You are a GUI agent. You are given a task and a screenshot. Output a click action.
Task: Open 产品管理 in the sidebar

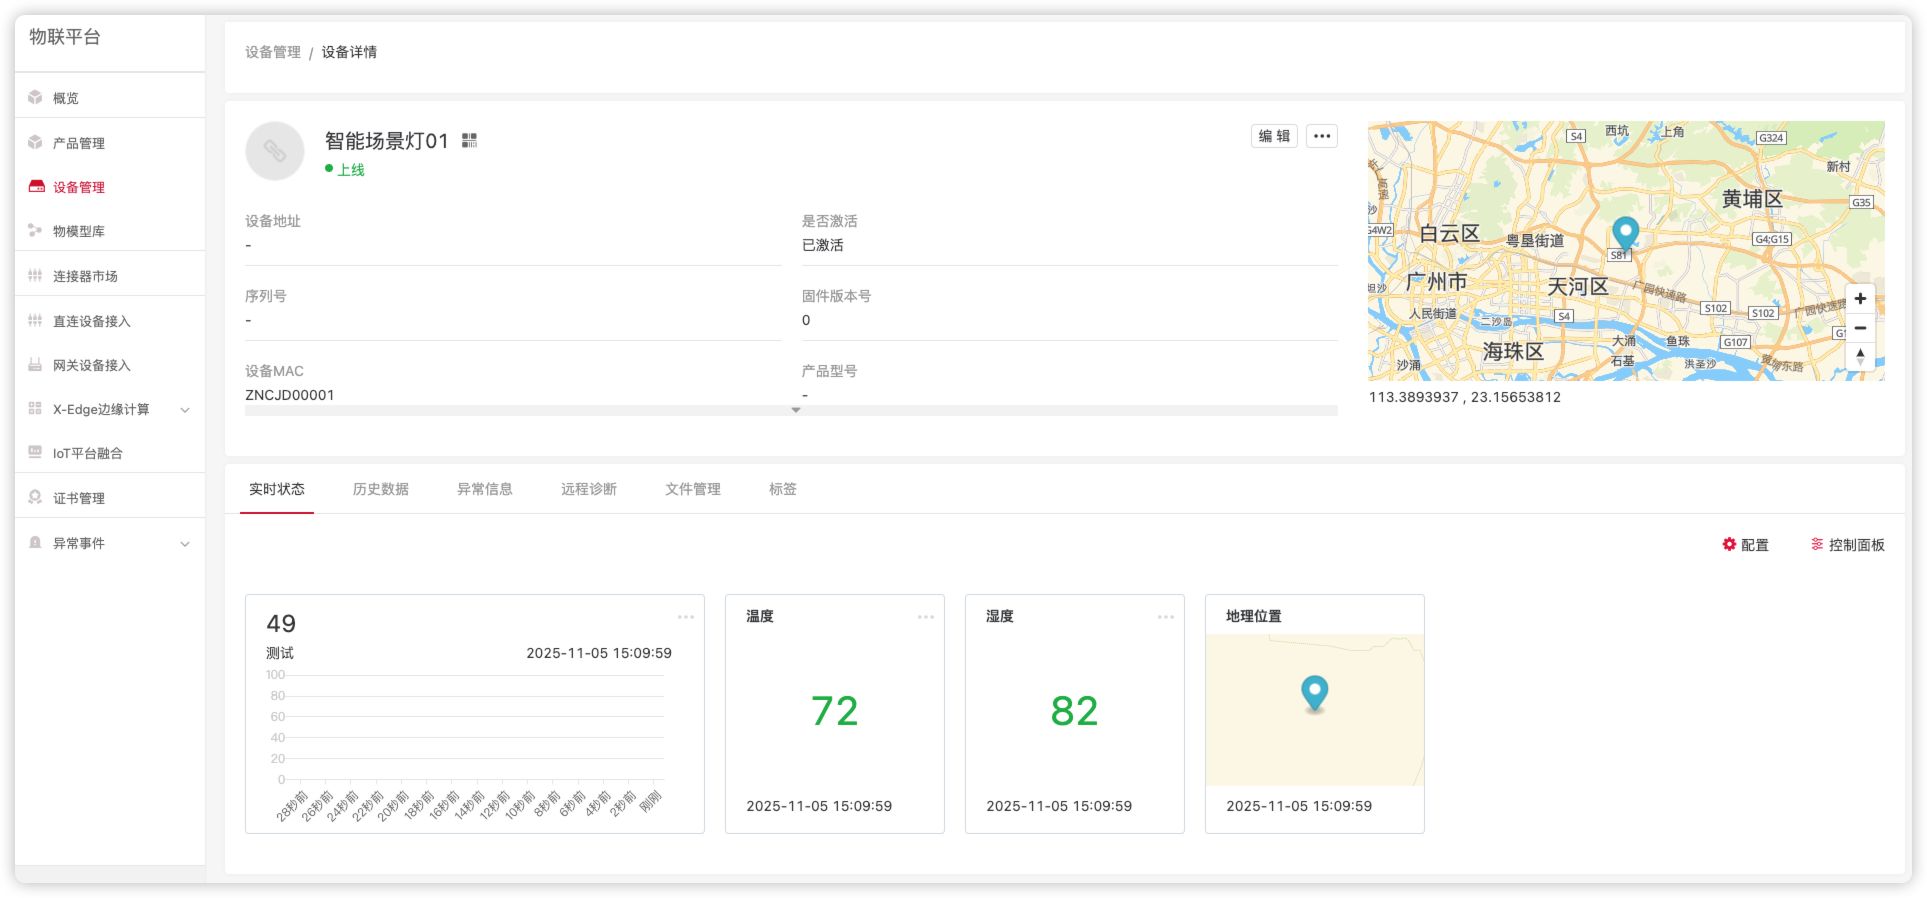coord(79,143)
